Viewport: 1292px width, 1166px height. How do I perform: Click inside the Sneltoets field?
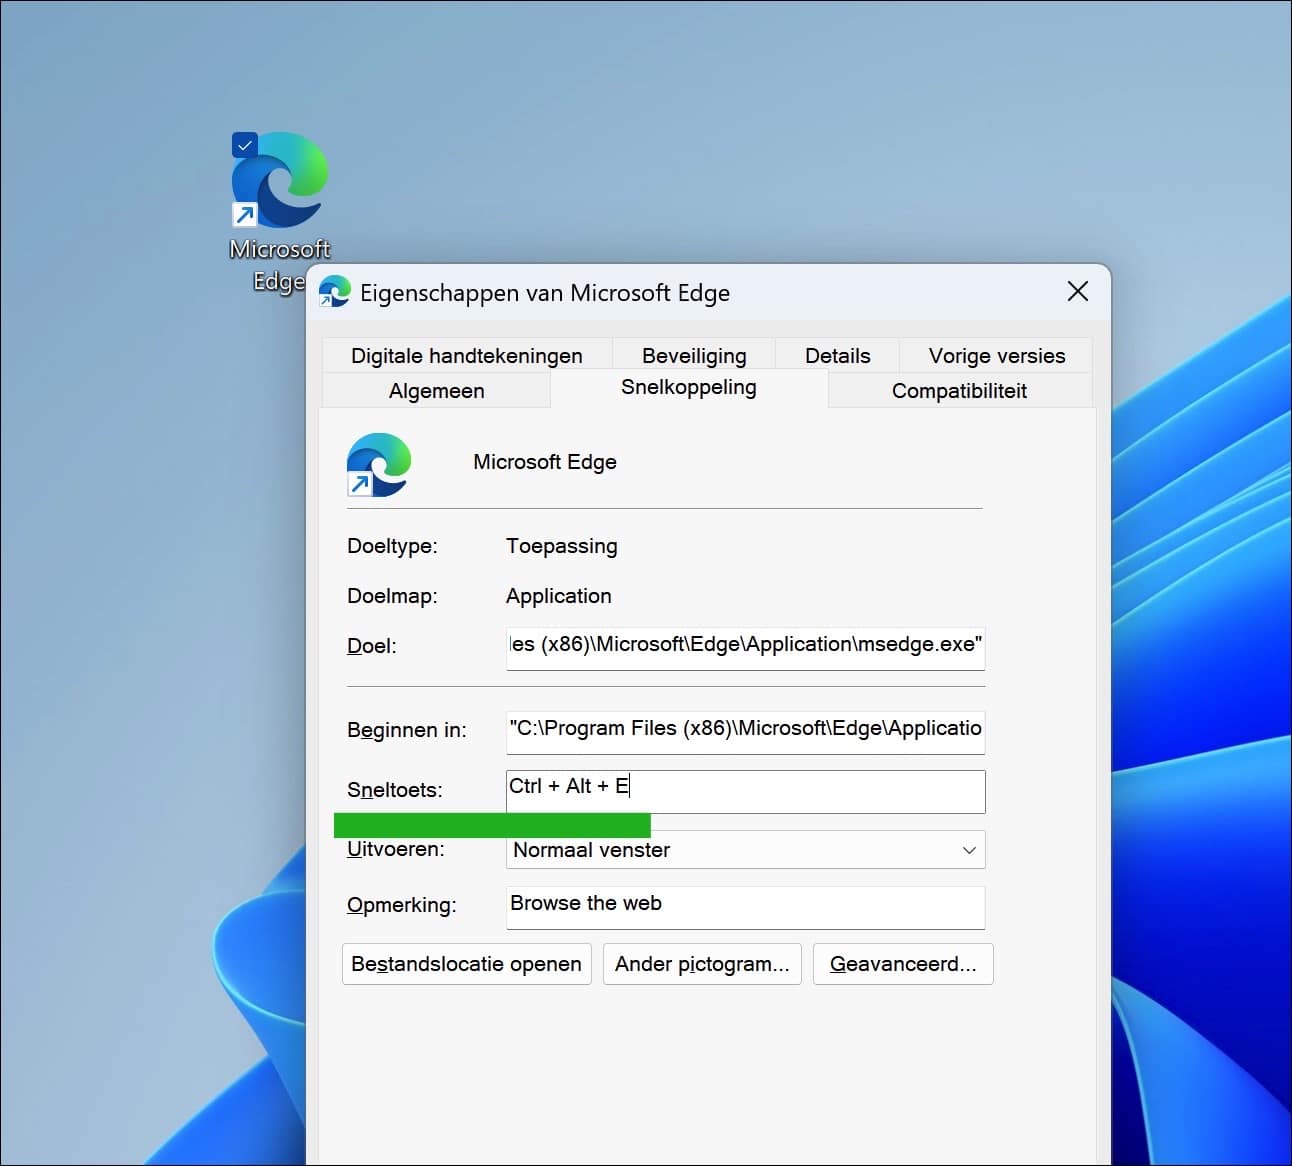(745, 791)
